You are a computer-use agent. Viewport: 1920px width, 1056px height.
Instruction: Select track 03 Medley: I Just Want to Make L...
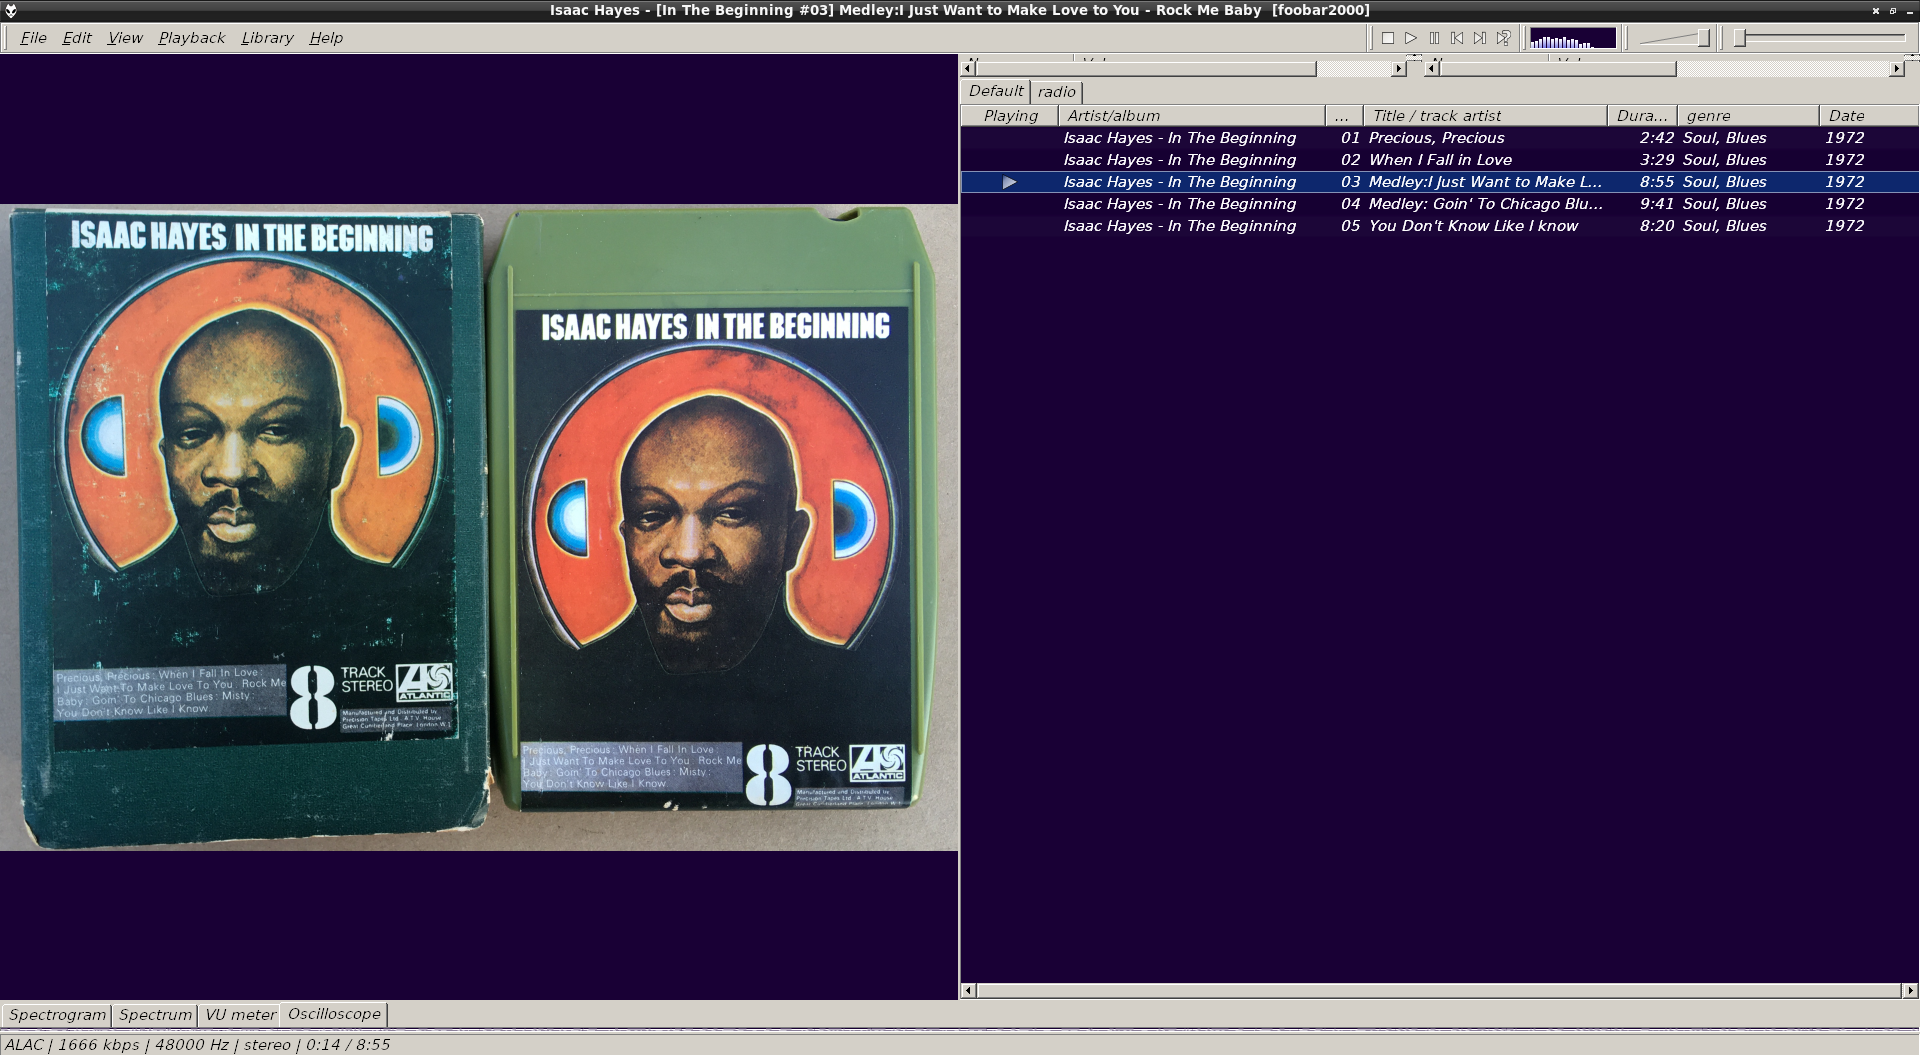(1440, 182)
